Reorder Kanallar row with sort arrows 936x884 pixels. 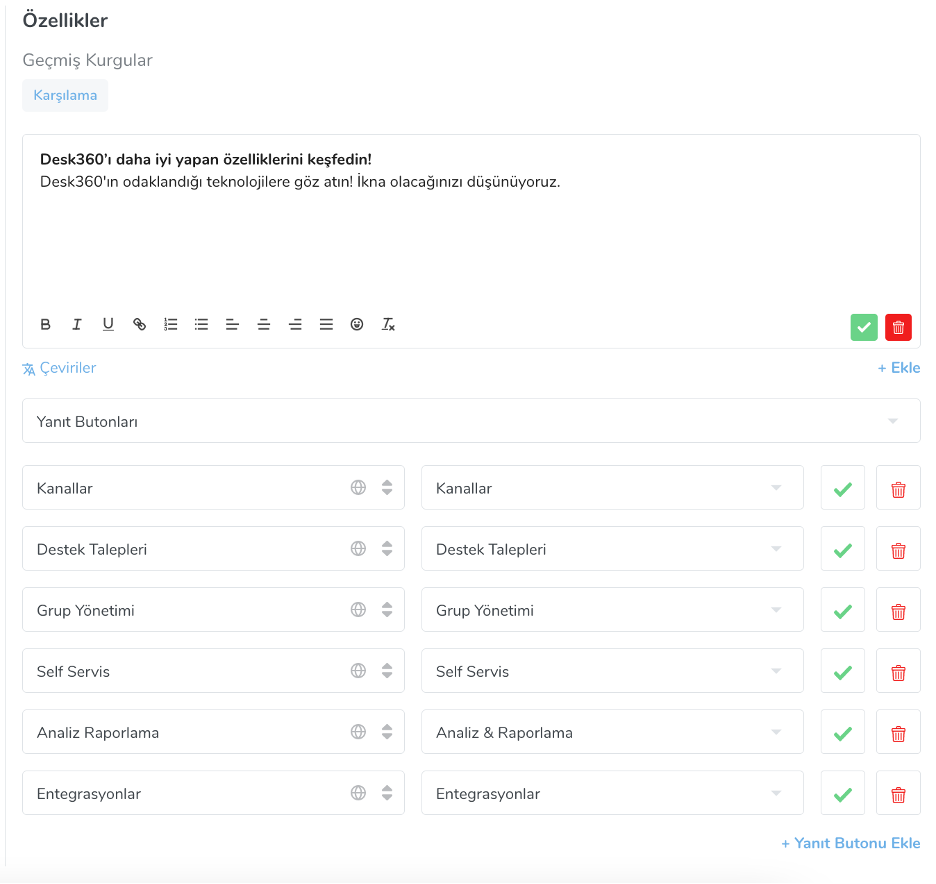pos(387,488)
